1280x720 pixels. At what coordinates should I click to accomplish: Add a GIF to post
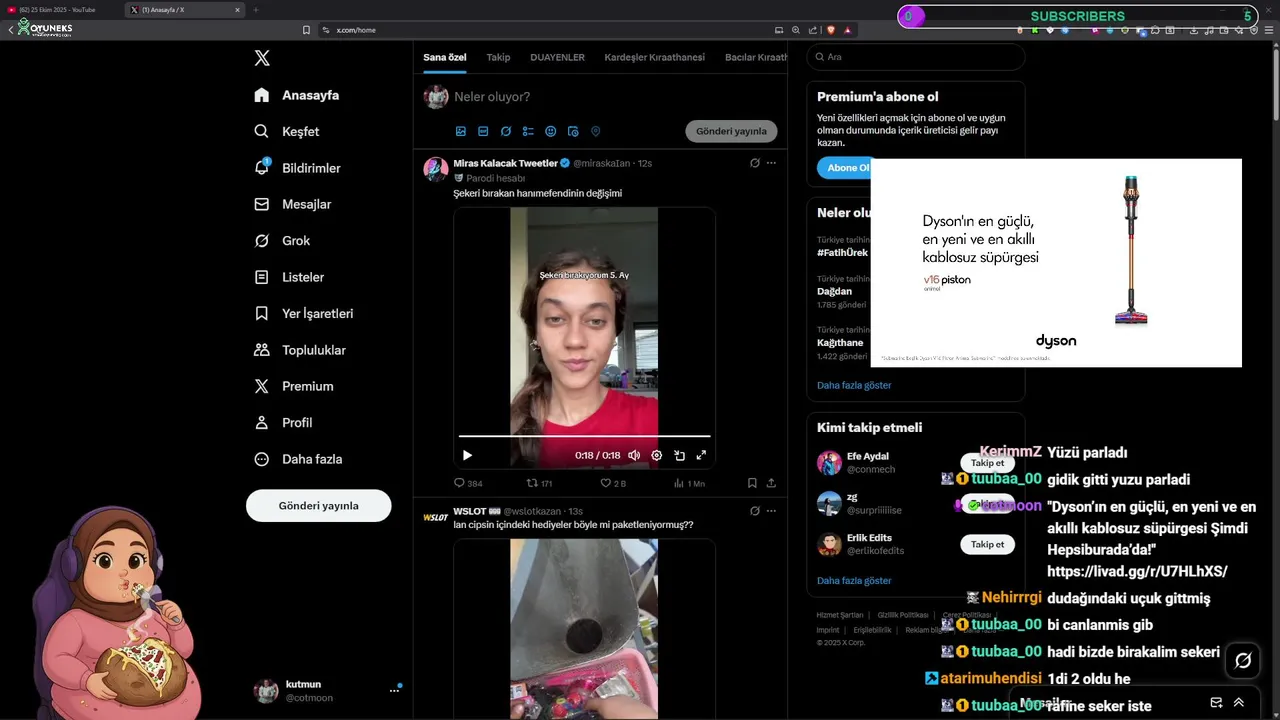tap(483, 131)
